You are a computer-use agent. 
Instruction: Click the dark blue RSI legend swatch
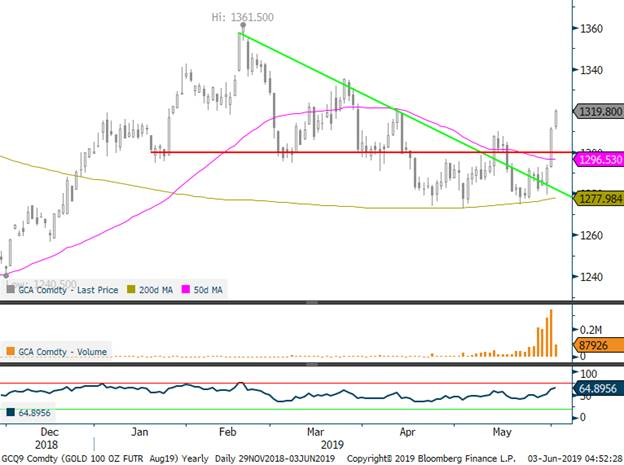point(11,410)
